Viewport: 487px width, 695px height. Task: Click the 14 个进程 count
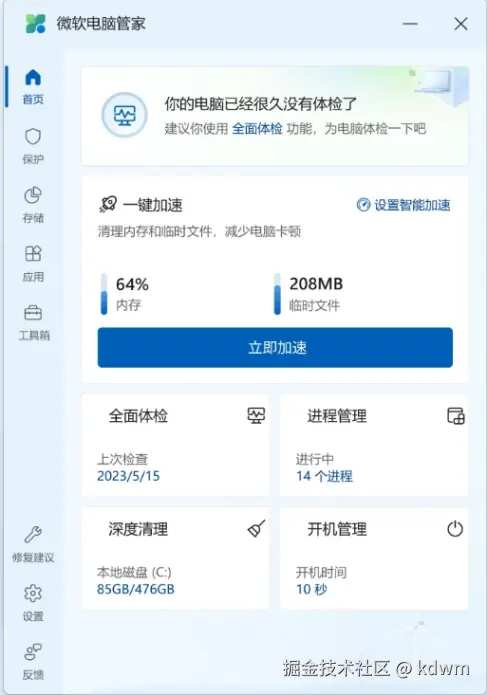tap(324, 476)
